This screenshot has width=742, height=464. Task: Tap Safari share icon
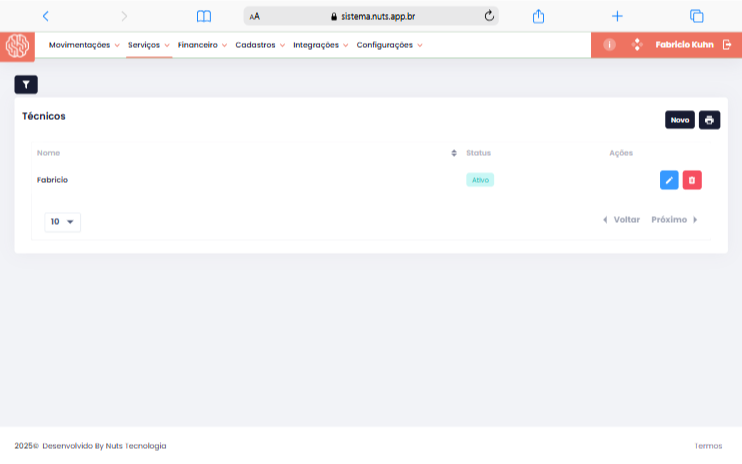538,16
